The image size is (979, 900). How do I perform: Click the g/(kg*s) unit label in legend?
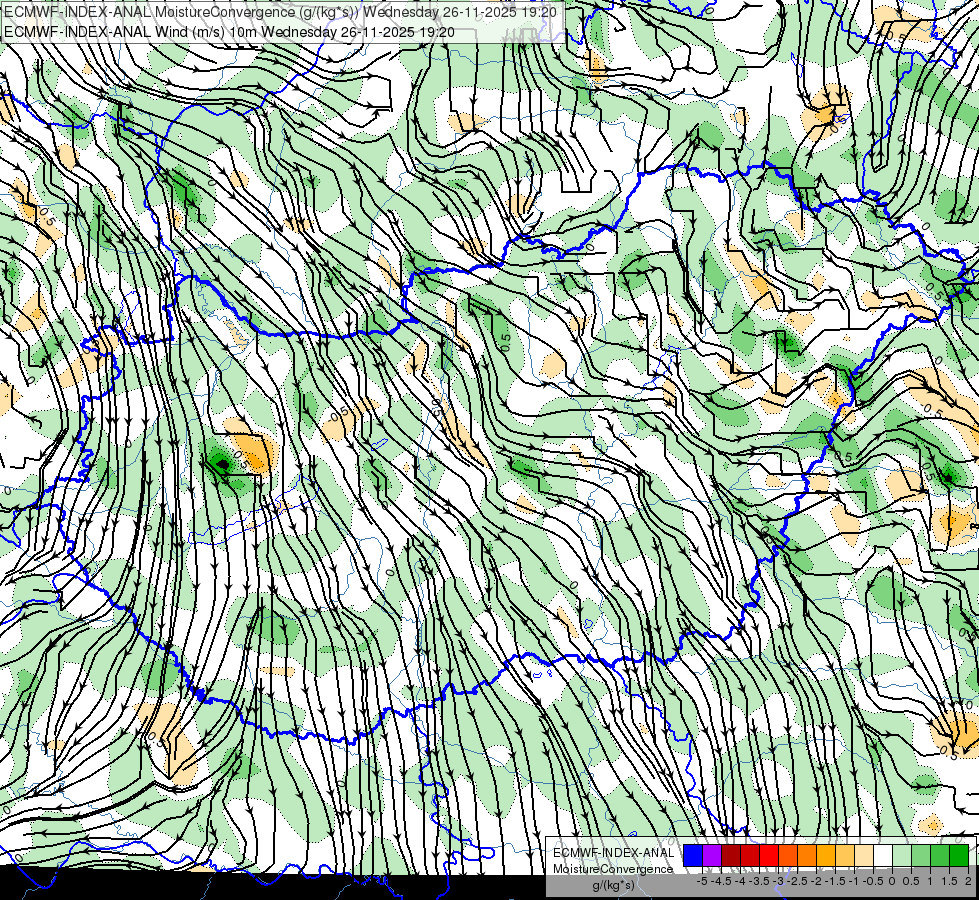click(613, 885)
